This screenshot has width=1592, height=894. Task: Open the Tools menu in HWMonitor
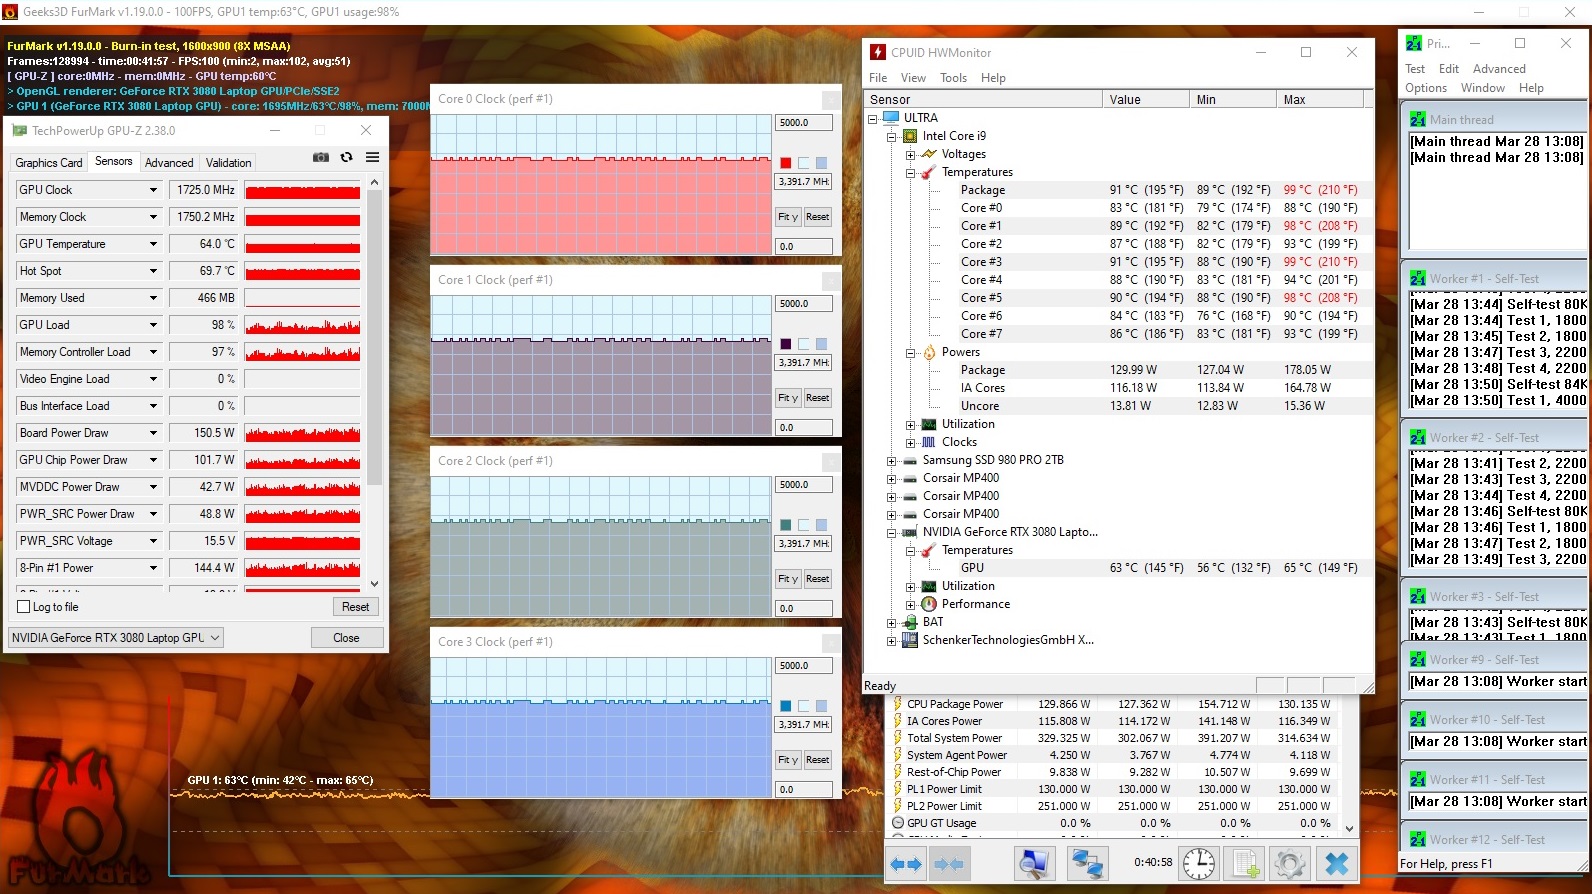(953, 78)
